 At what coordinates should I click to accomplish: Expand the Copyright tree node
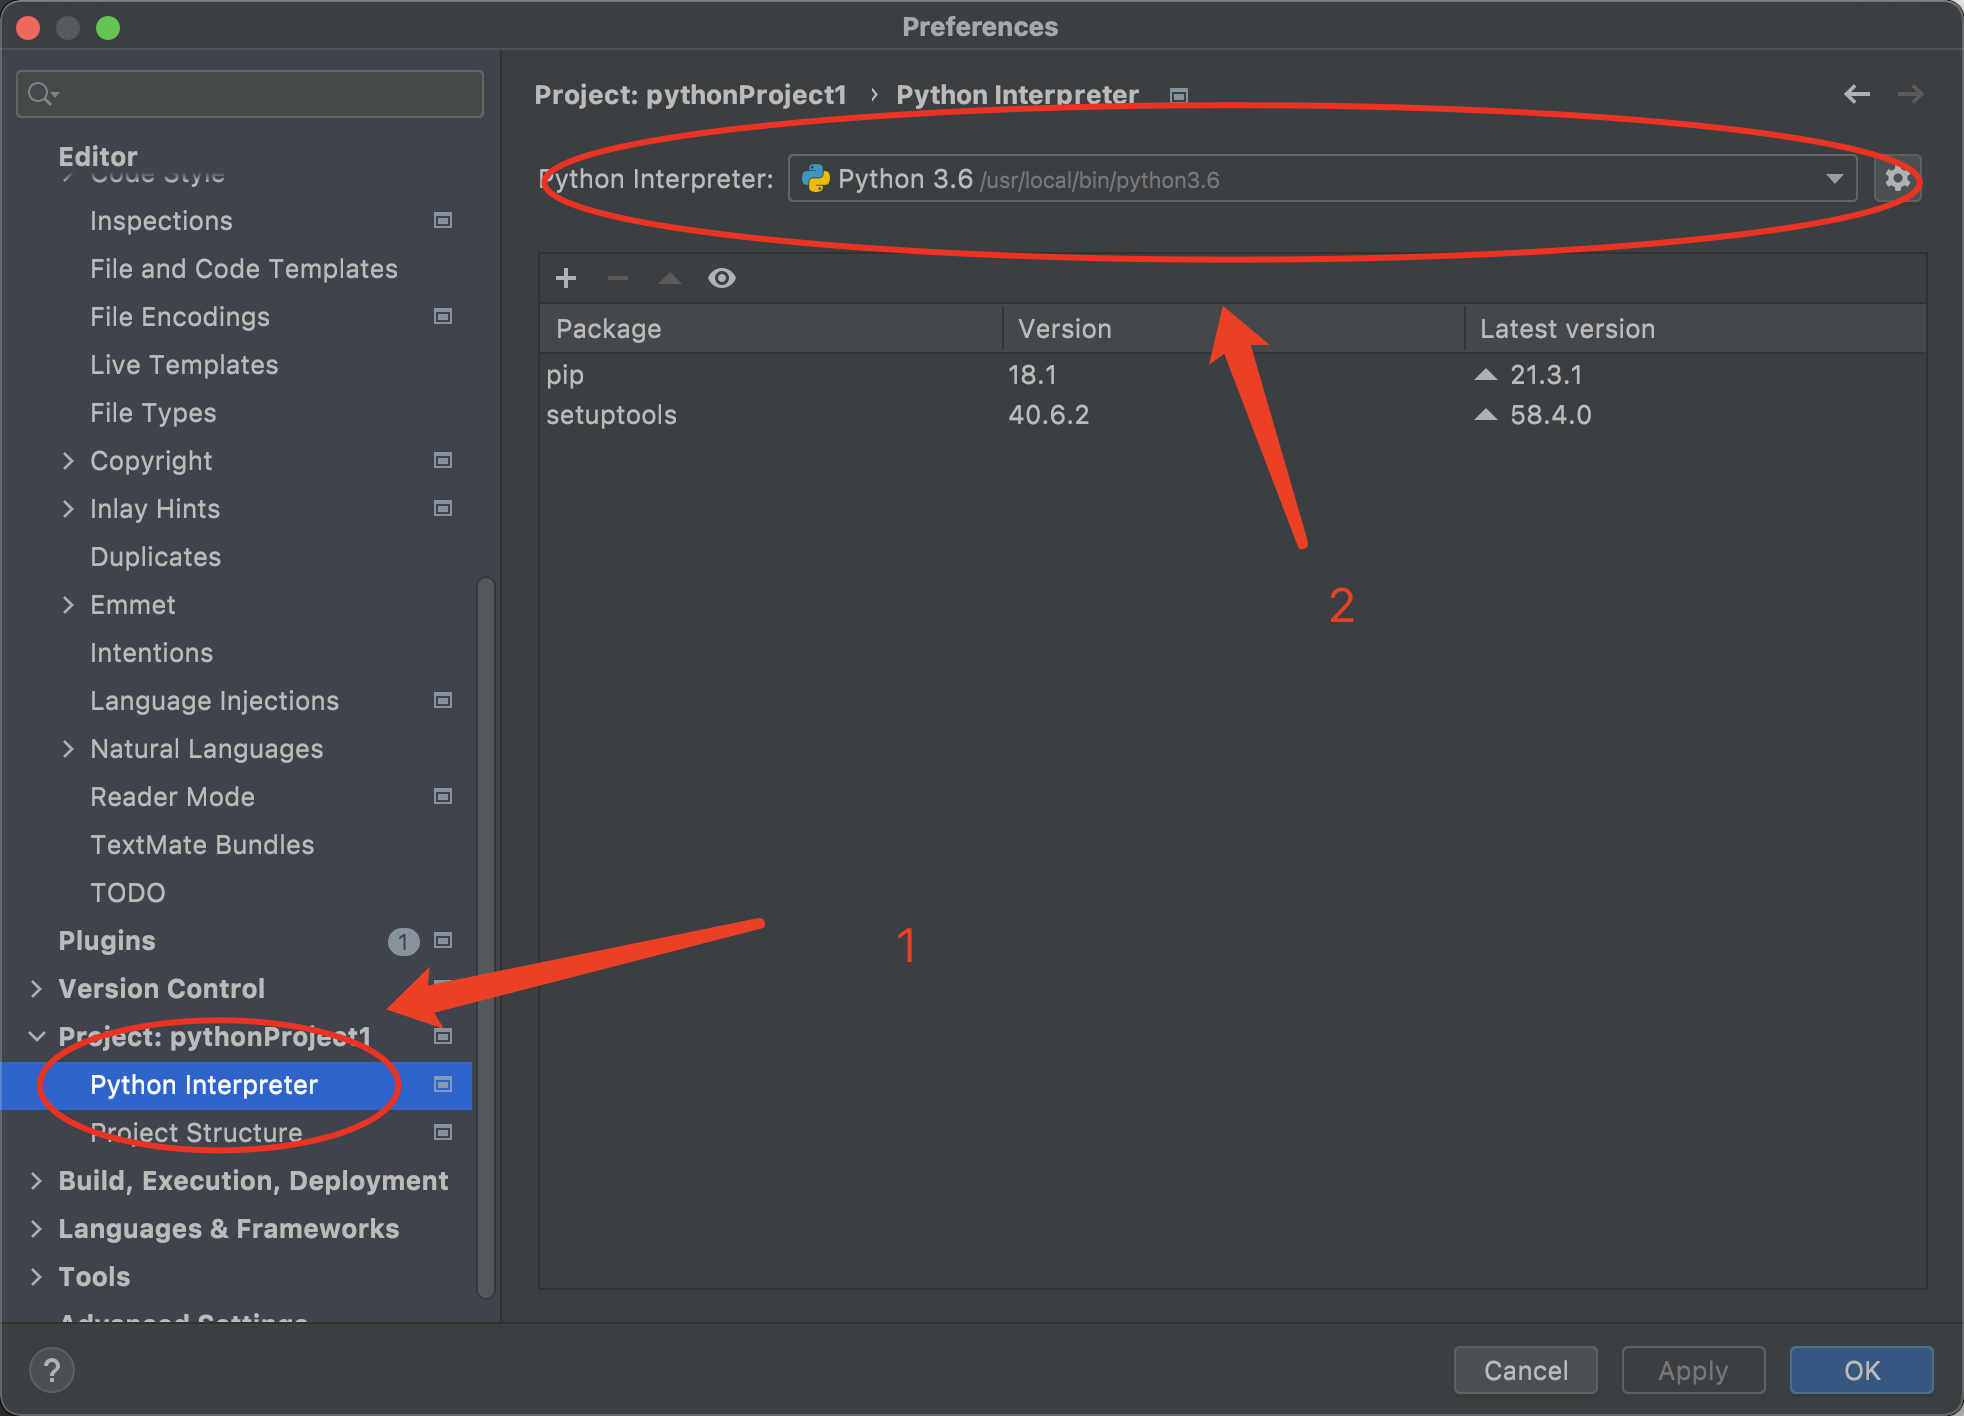click(x=68, y=460)
